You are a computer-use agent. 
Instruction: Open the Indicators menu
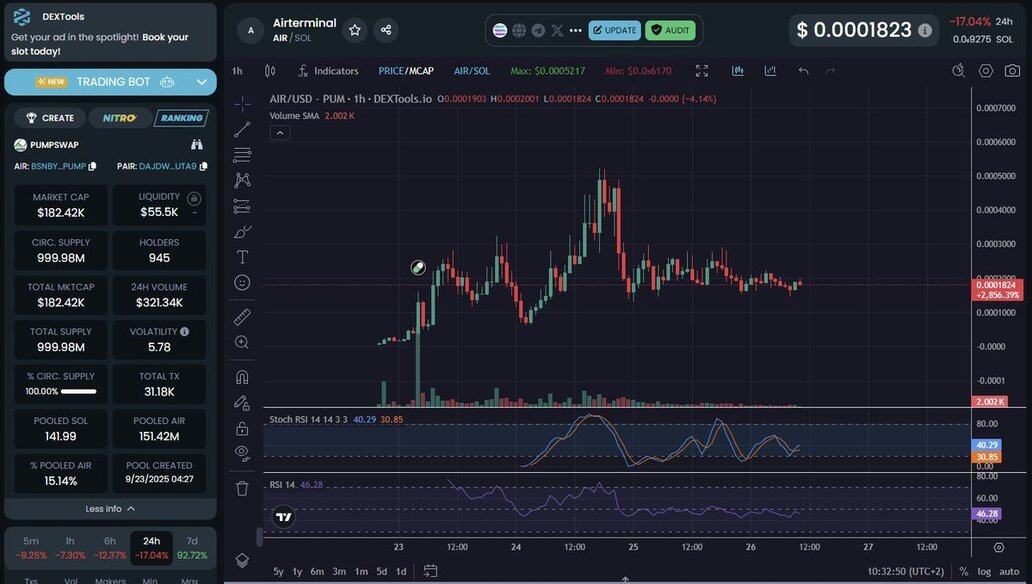pos(328,71)
